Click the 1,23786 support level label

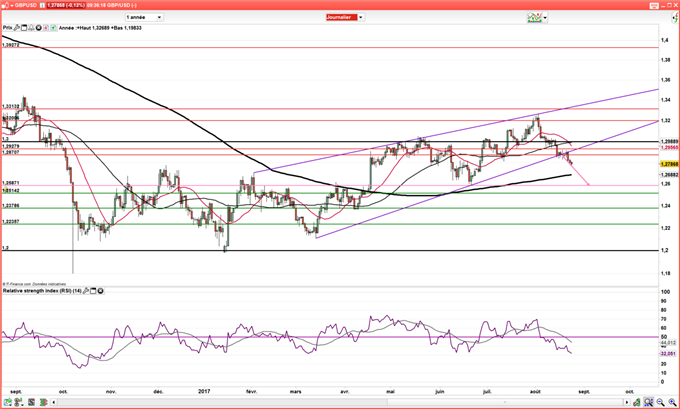[x=10, y=205]
